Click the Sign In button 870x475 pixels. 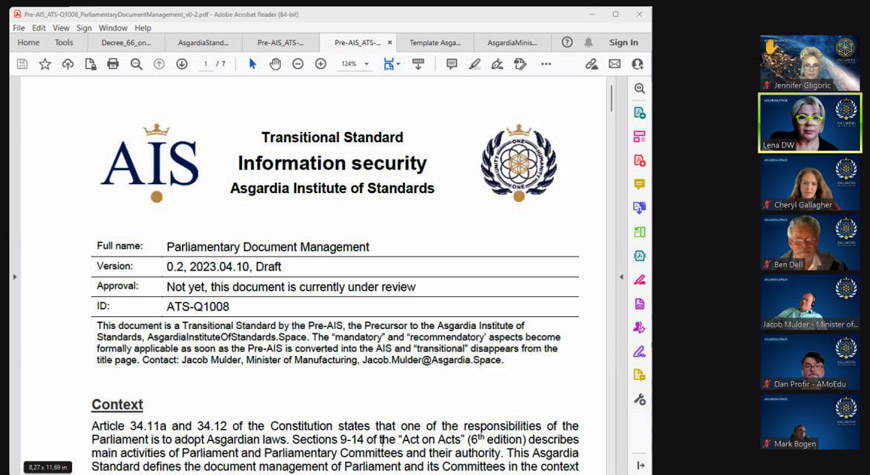(623, 43)
